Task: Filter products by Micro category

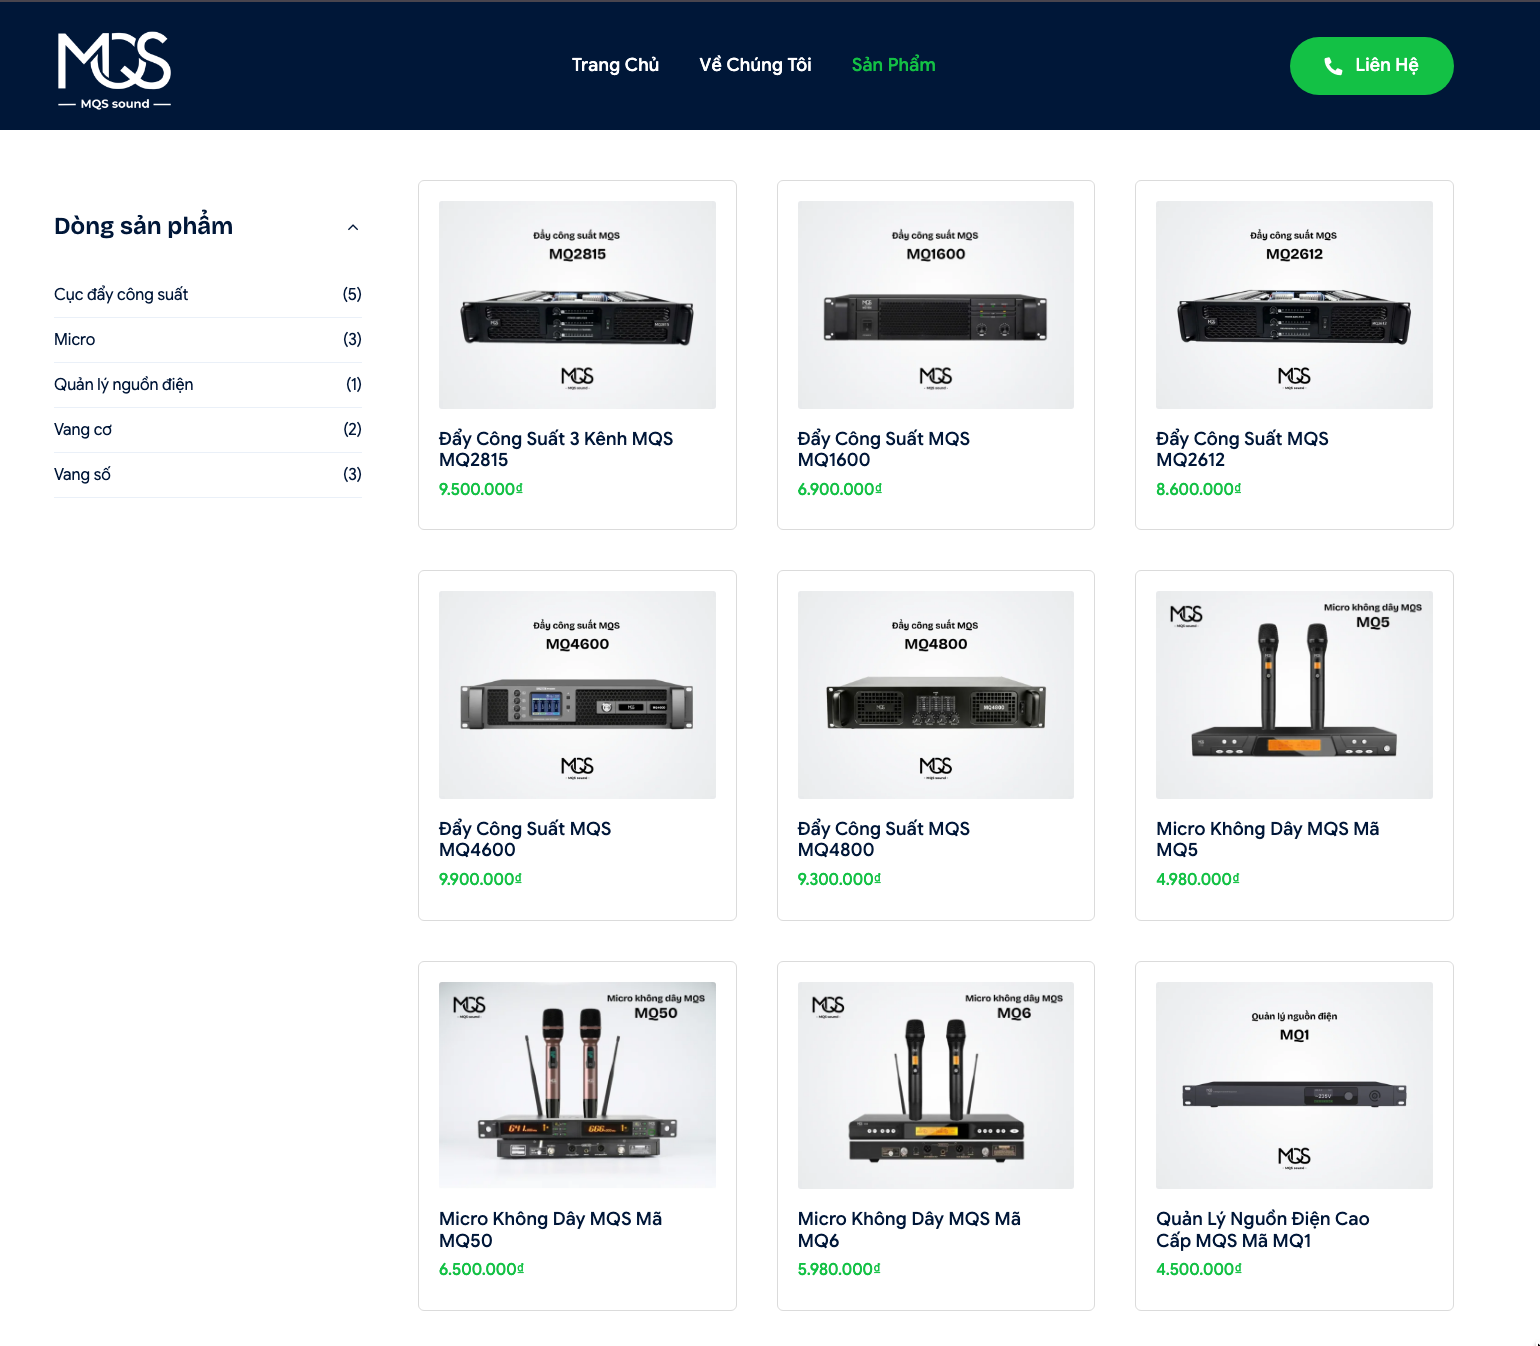Action: pyautogui.click(x=74, y=339)
